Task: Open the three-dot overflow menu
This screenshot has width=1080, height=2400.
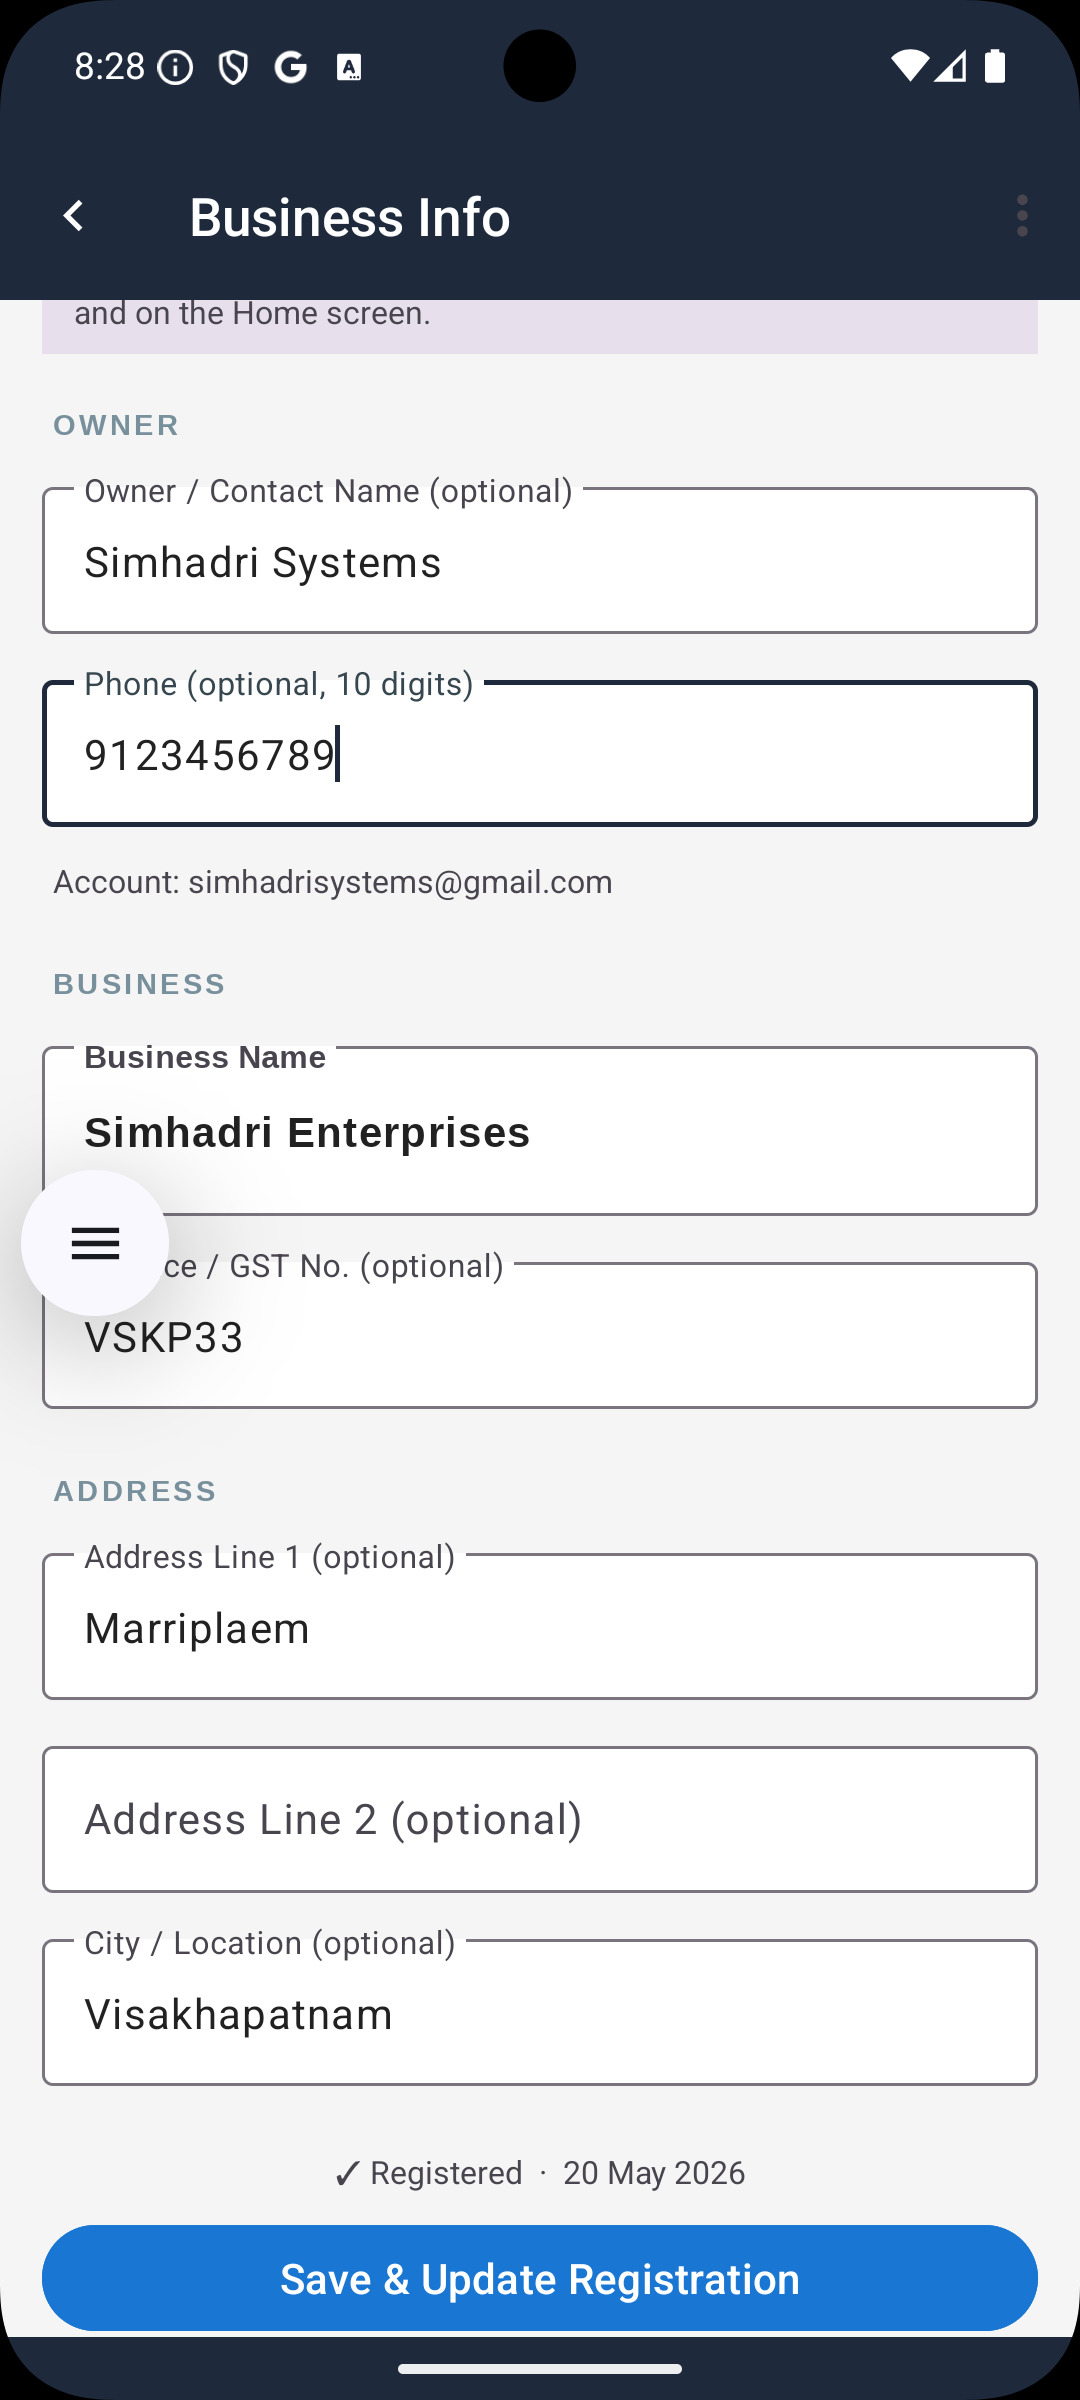Action: 1021,216
